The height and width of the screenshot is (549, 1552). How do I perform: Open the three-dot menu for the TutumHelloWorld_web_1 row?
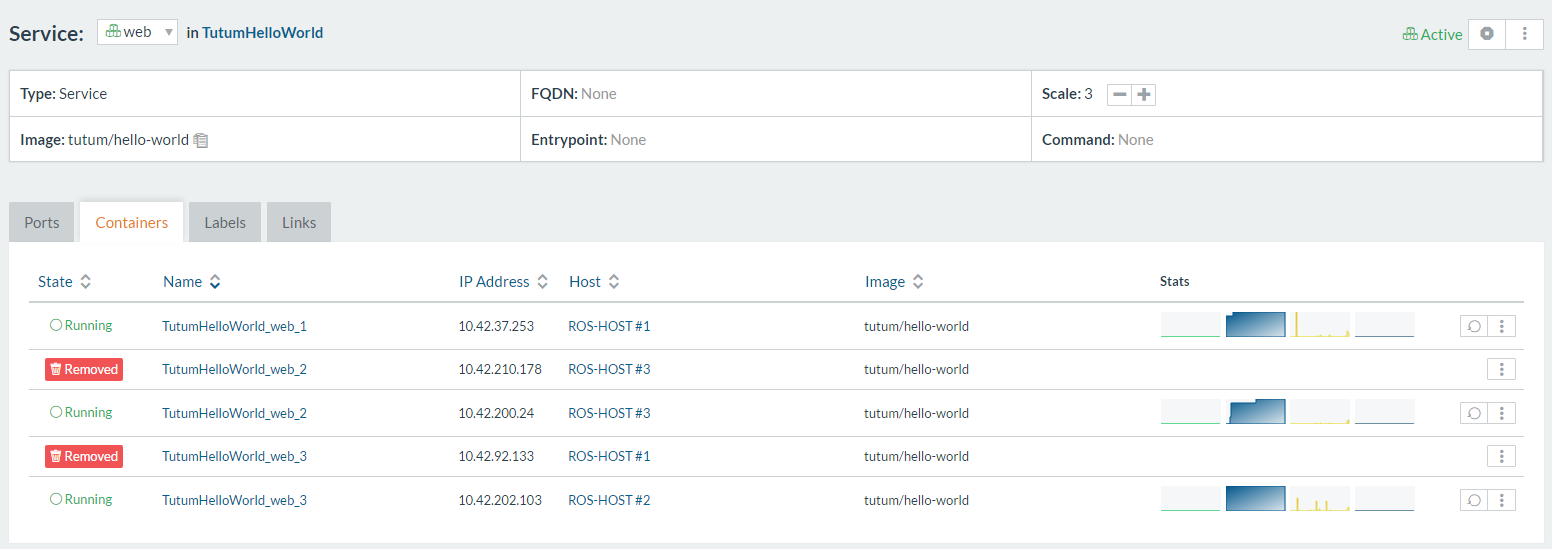tap(1501, 326)
